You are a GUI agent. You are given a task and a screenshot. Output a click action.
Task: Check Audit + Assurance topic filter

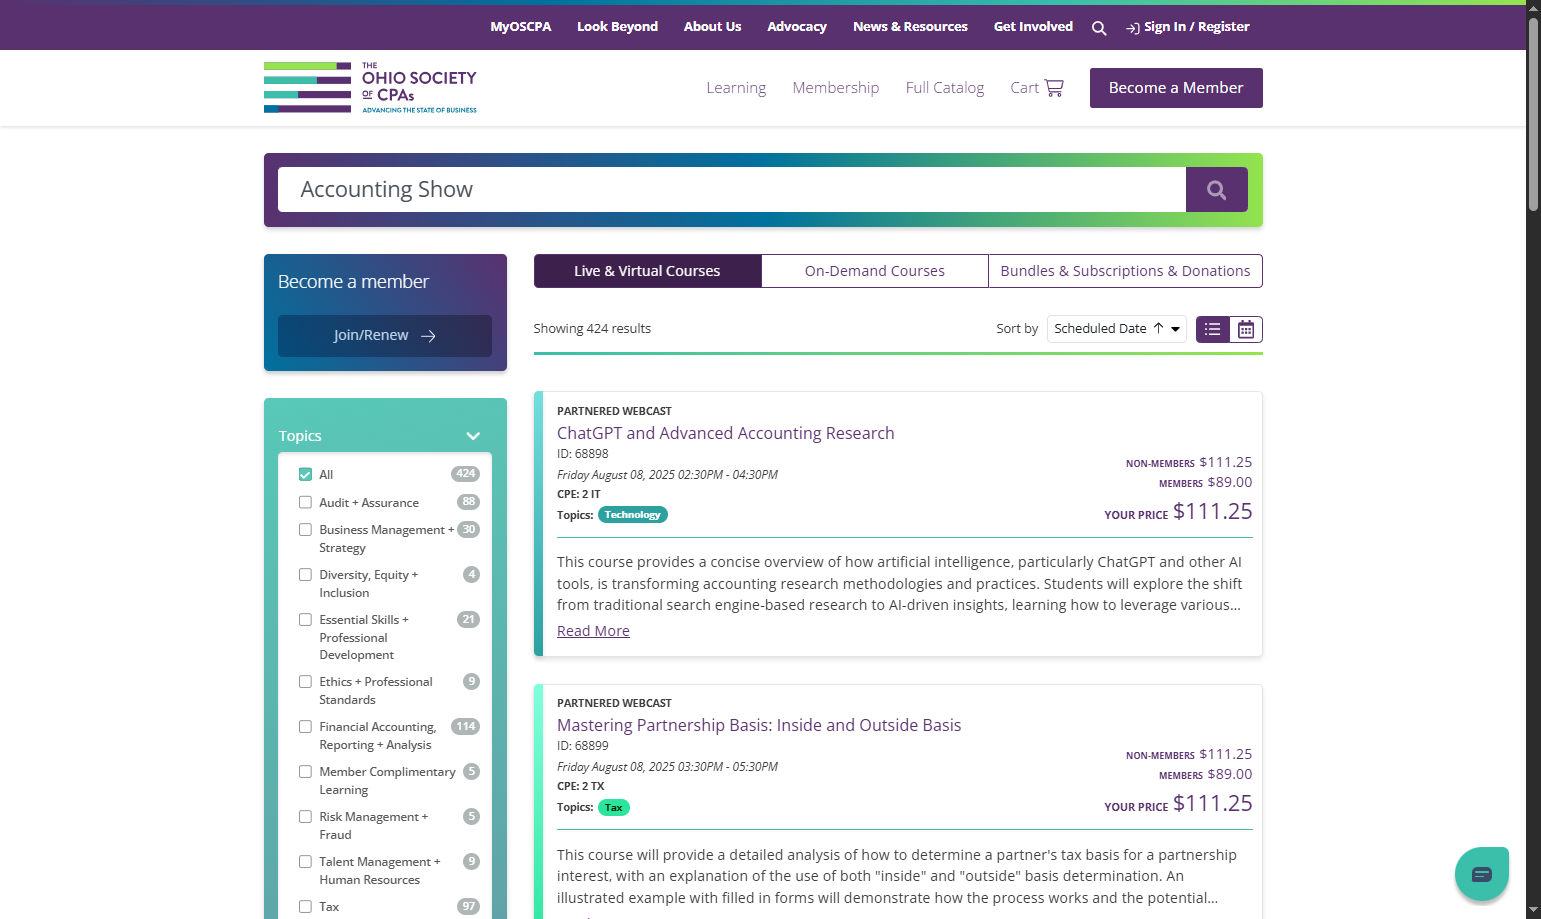(305, 502)
